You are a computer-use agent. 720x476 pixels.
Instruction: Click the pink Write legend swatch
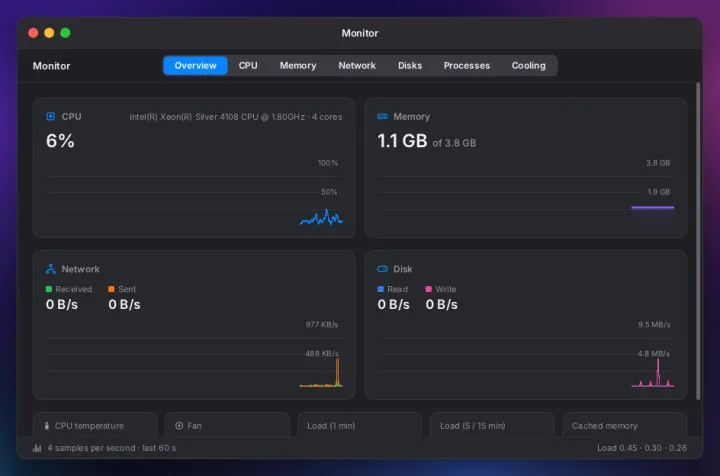pos(428,289)
